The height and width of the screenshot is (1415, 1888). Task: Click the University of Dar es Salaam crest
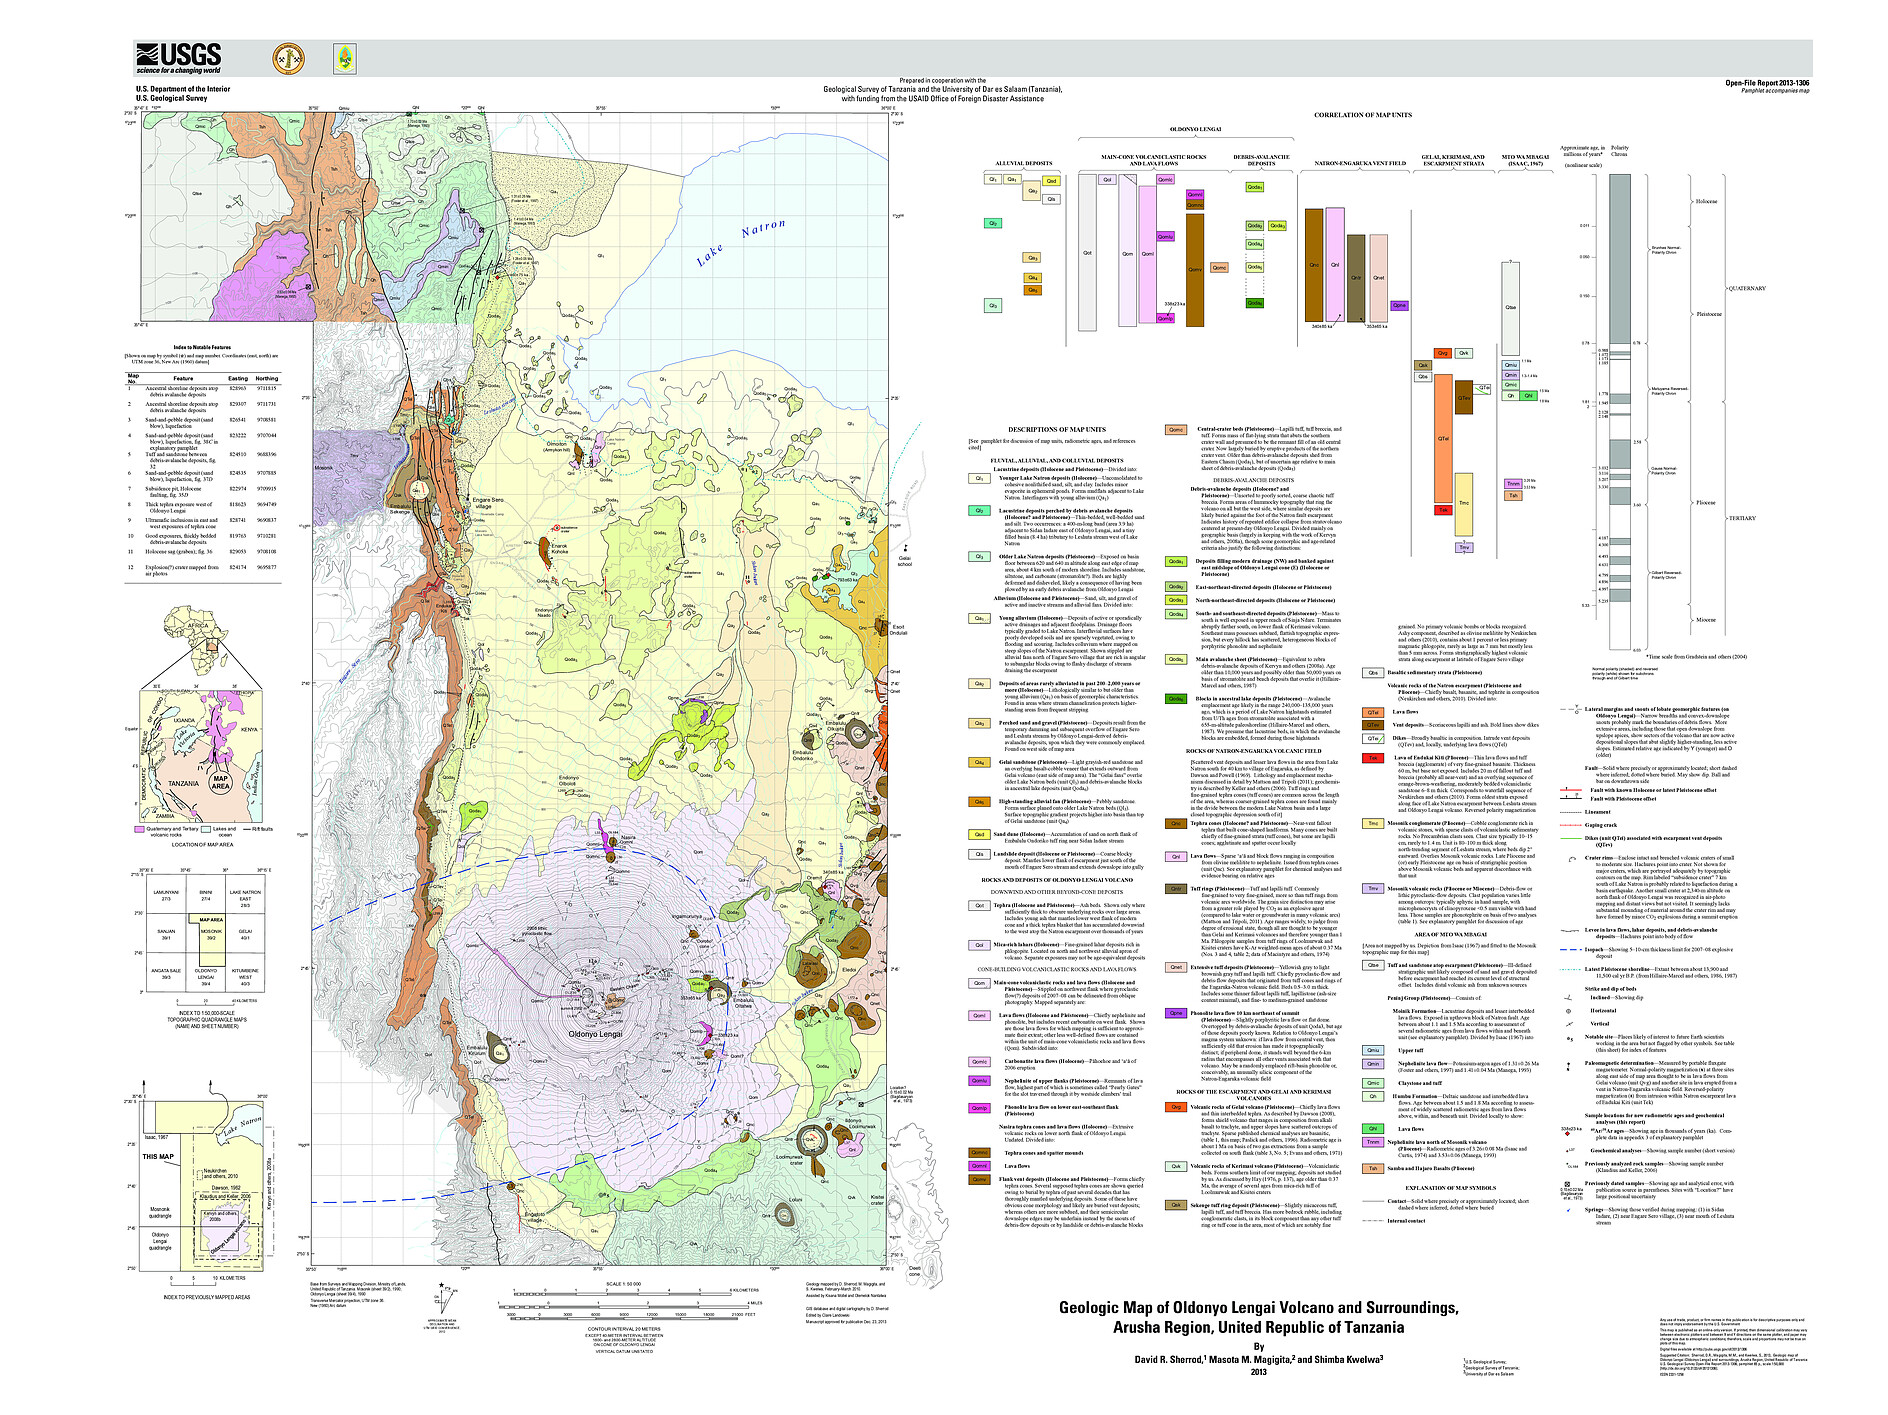(x=344, y=58)
